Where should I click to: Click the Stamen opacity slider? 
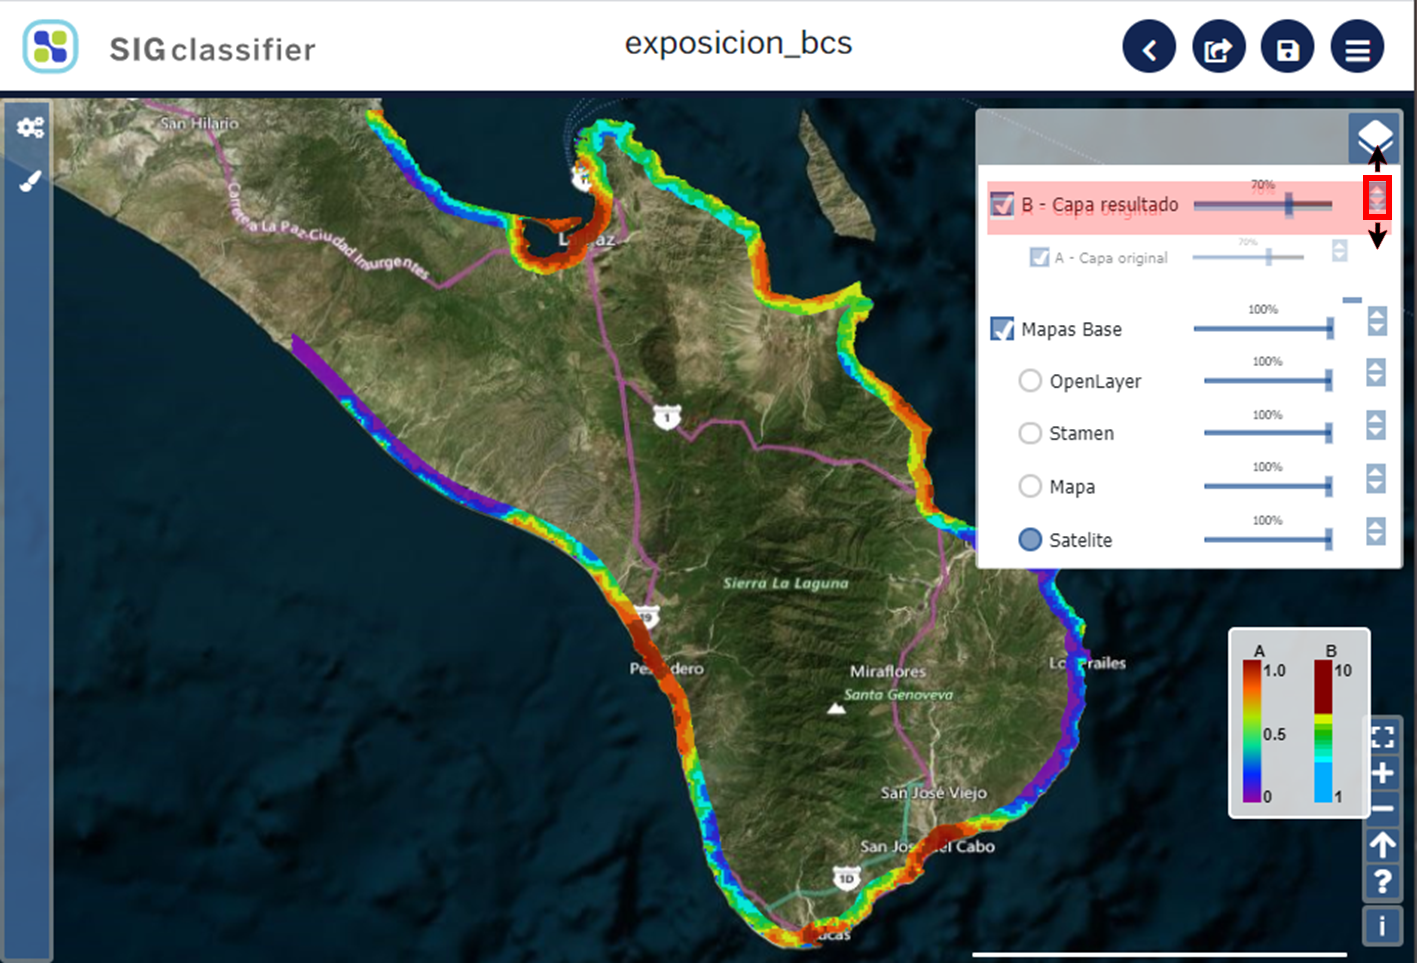(1268, 432)
